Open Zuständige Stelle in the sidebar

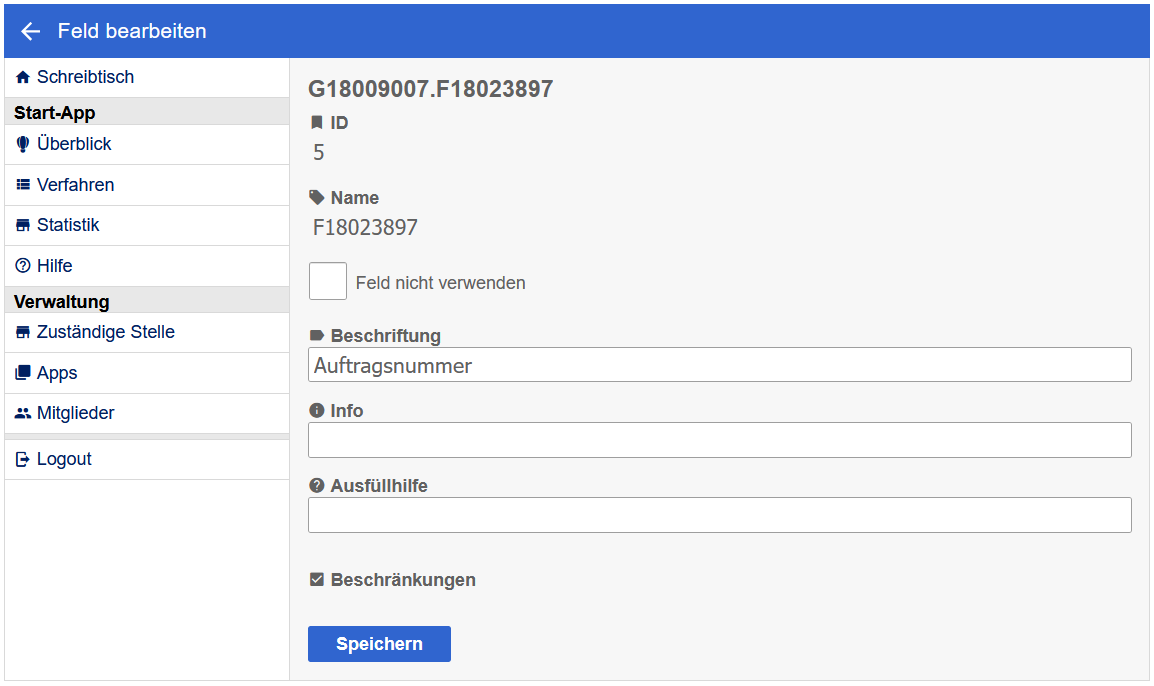click(105, 332)
